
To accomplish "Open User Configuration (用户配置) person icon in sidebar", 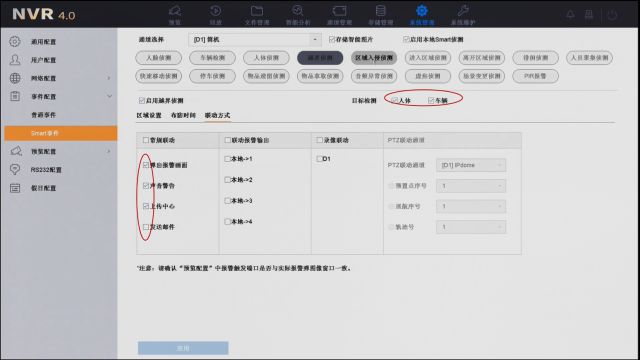I will [15, 60].
